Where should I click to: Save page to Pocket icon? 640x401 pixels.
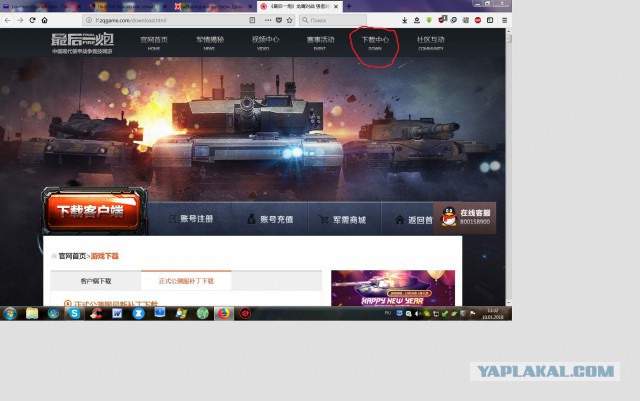[279, 20]
